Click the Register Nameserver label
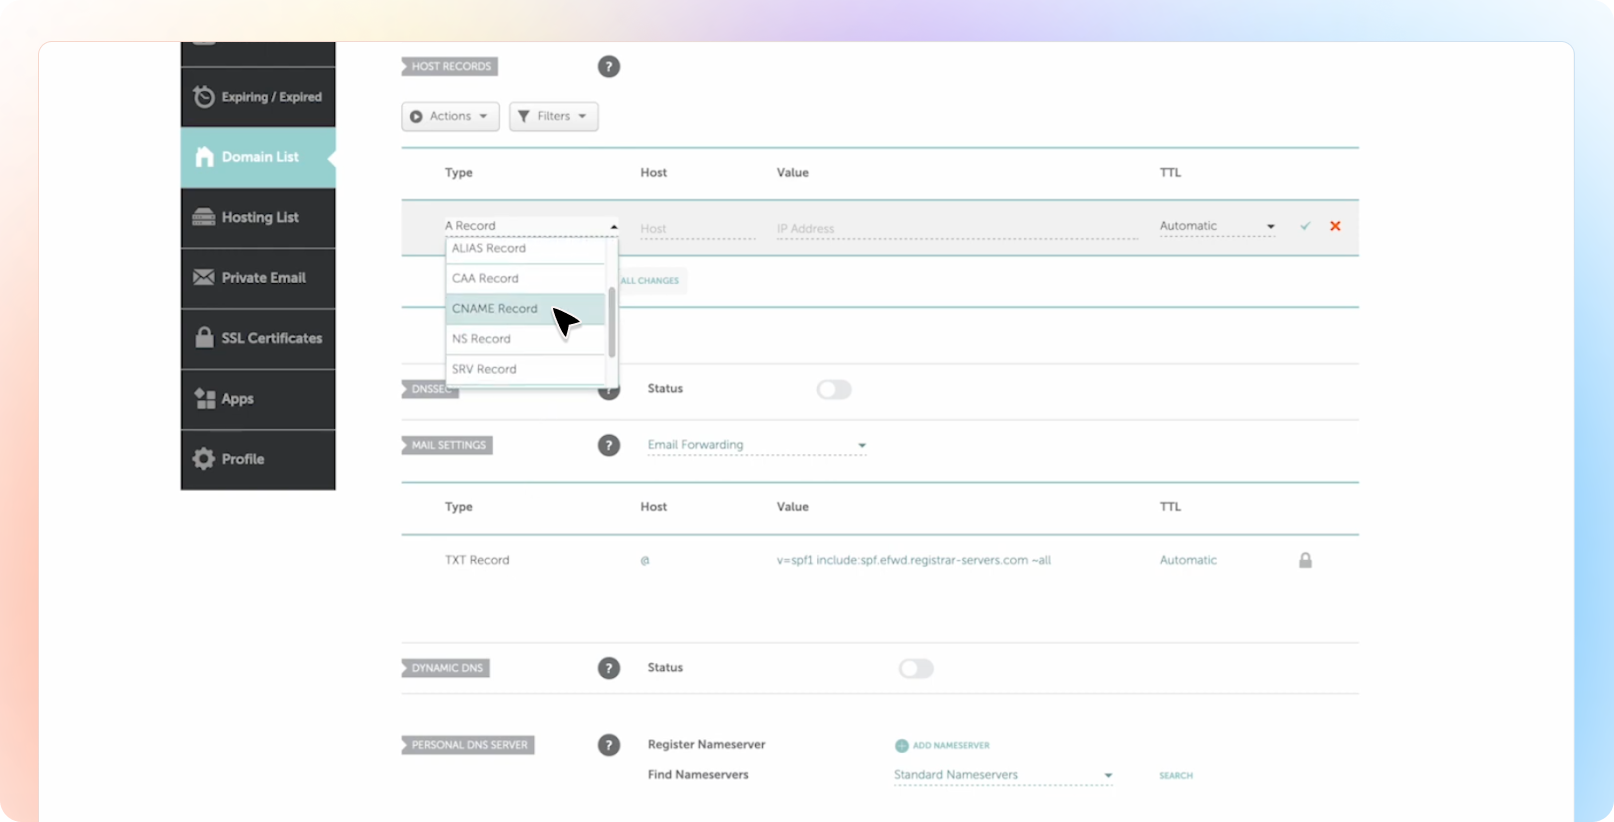The height and width of the screenshot is (822, 1614). point(706,744)
